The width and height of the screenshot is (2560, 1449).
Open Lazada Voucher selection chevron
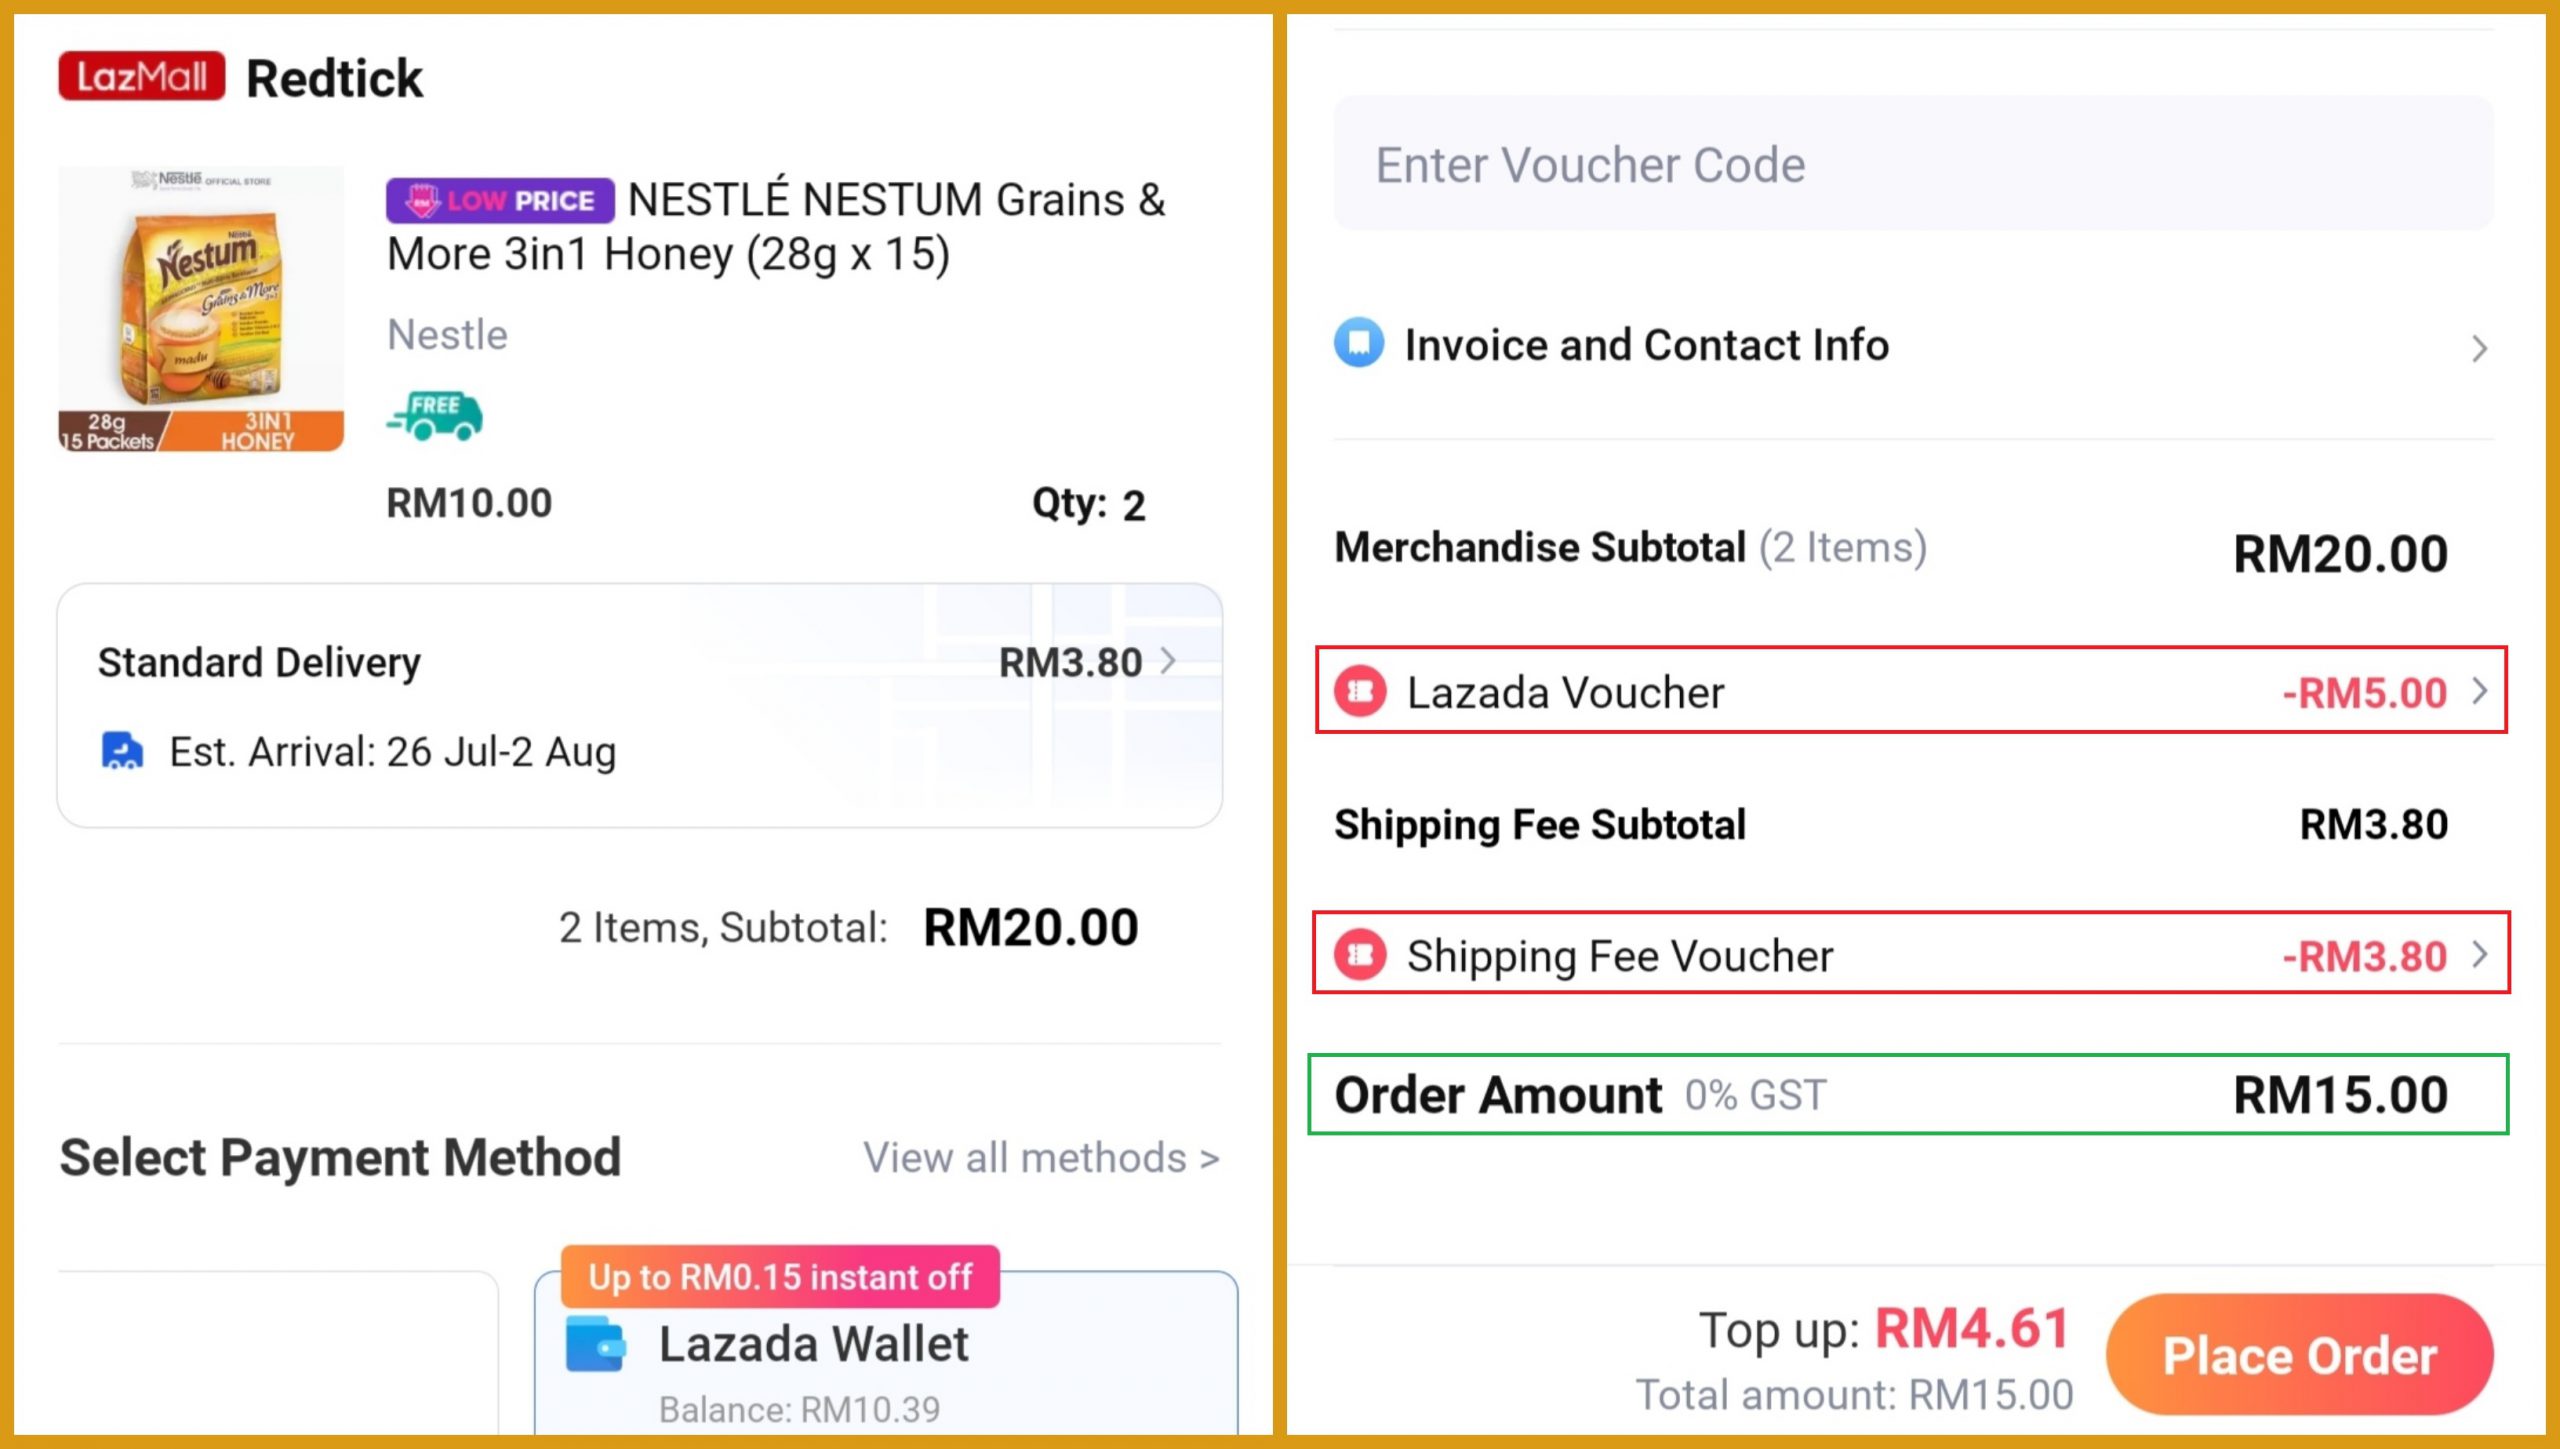coord(2480,691)
